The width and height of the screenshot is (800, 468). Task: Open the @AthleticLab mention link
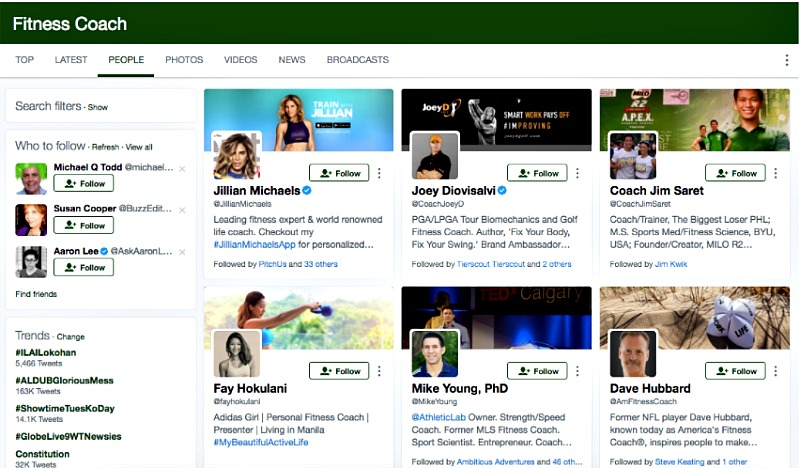tap(439, 417)
